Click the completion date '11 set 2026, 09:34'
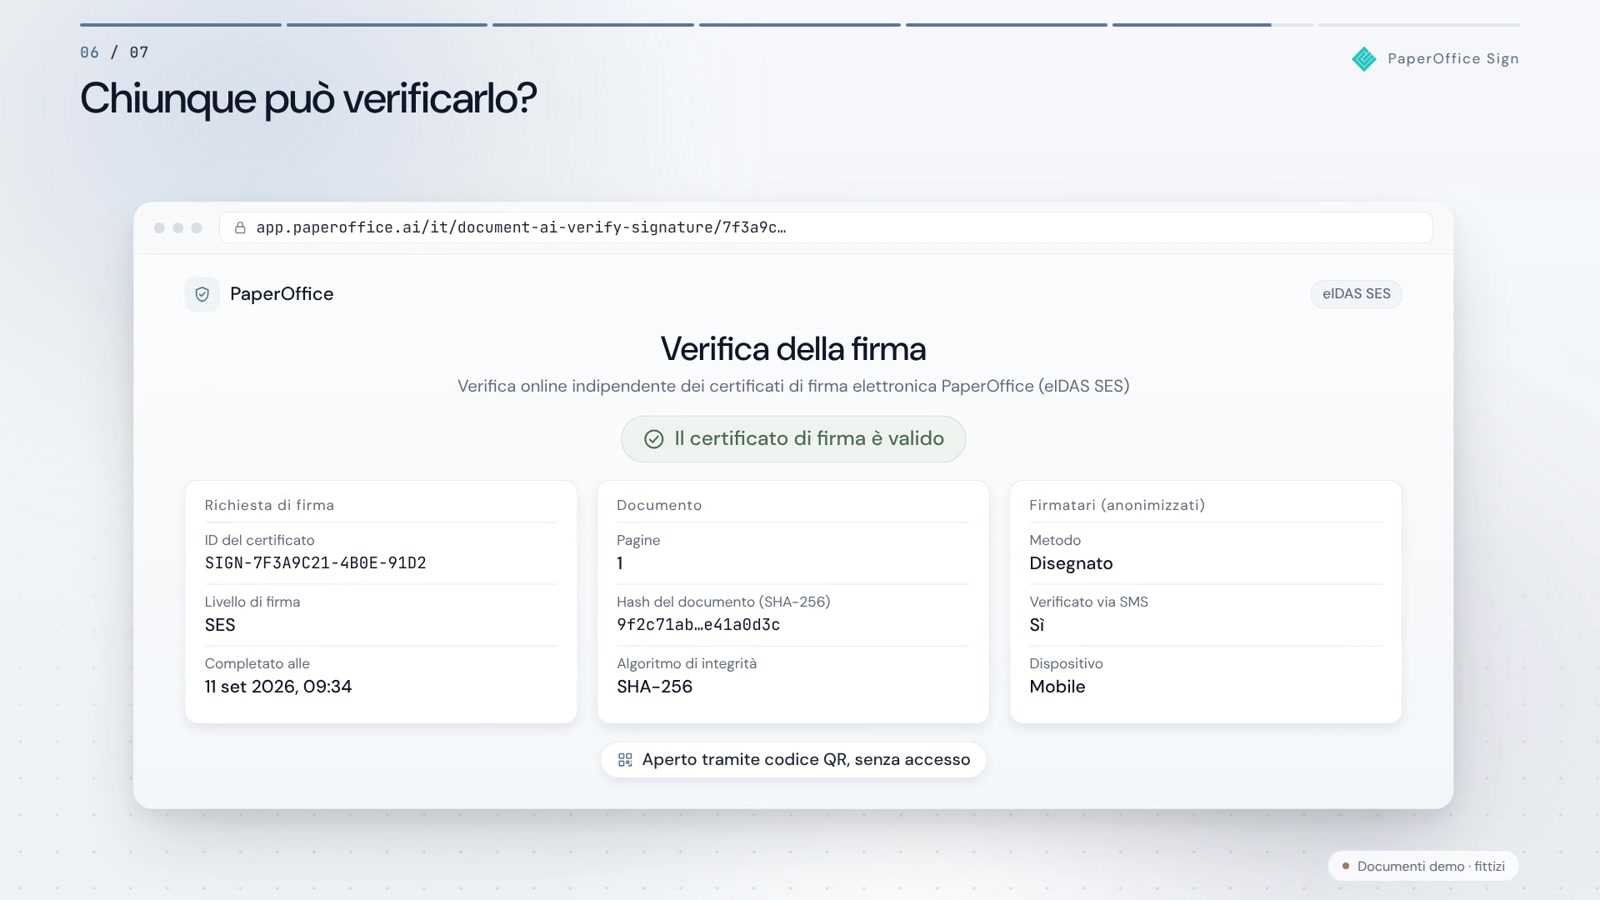The height and width of the screenshot is (900, 1600). point(278,687)
